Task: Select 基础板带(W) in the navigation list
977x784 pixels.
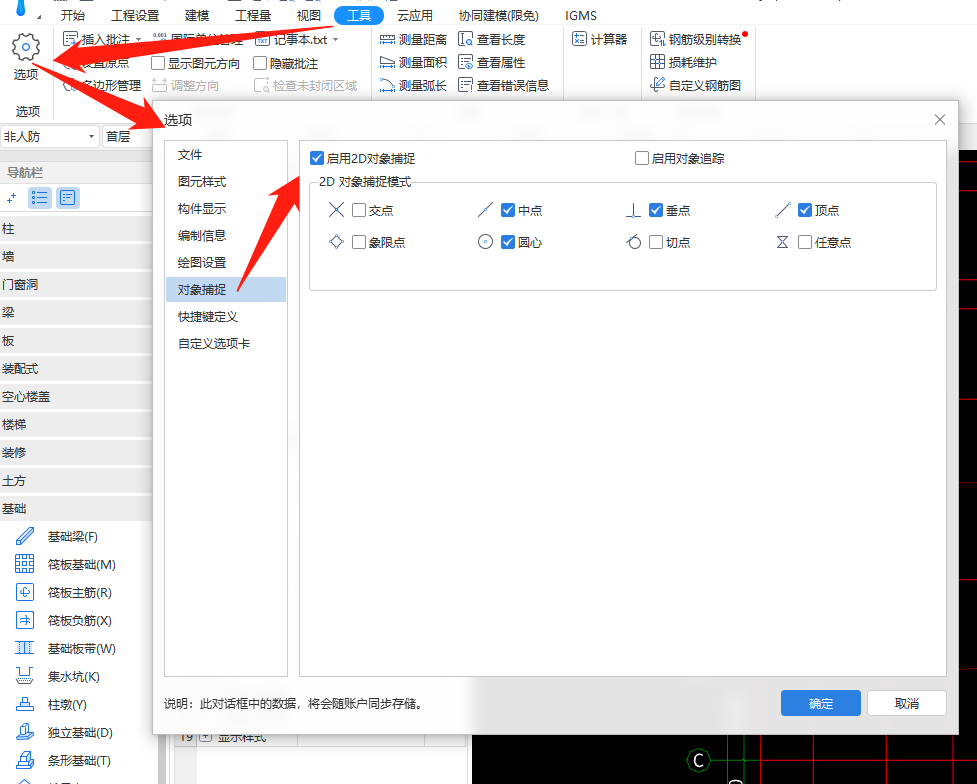Action: click(65, 649)
